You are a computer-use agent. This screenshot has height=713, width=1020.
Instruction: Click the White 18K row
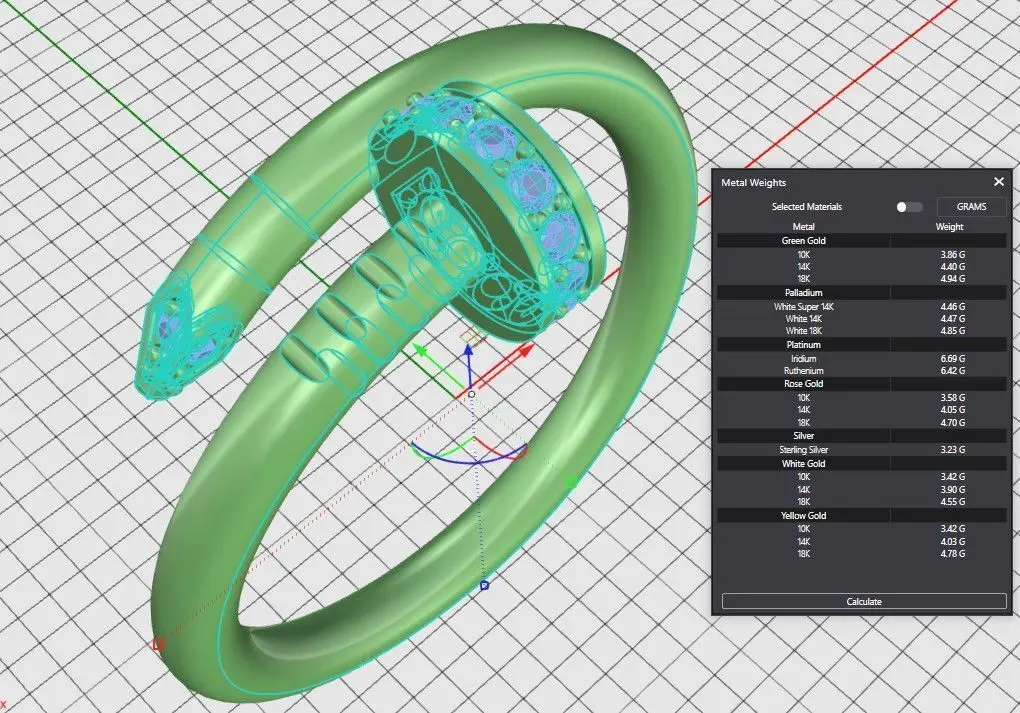tap(862, 331)
